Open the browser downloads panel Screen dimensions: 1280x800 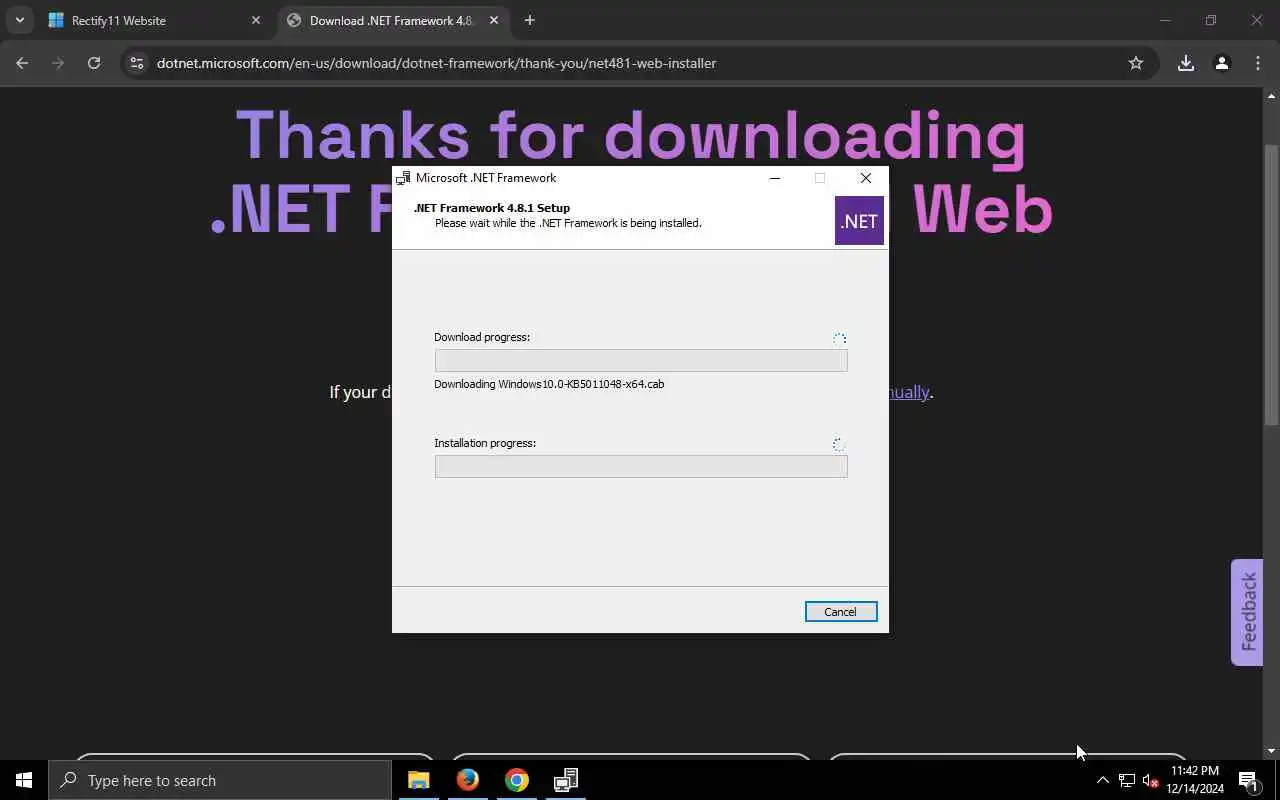(1185, 63)
